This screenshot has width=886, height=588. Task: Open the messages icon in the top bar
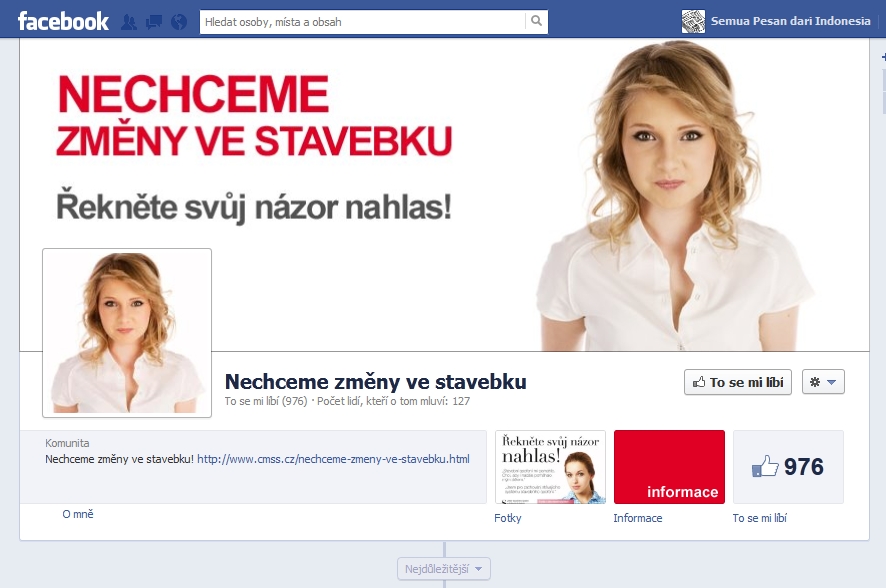point(154,21)
